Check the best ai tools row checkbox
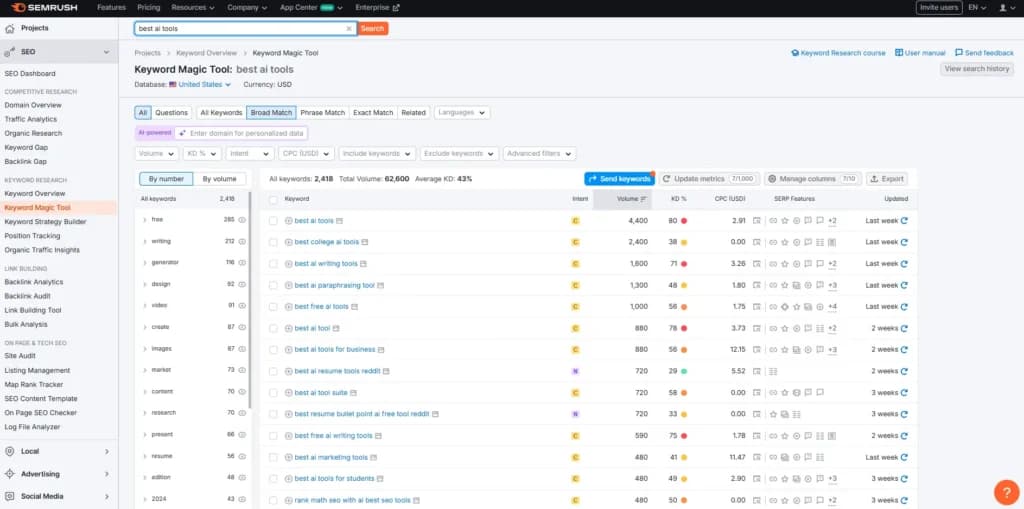This screenshot has width=1024, height=509. [x=273, y=221]
